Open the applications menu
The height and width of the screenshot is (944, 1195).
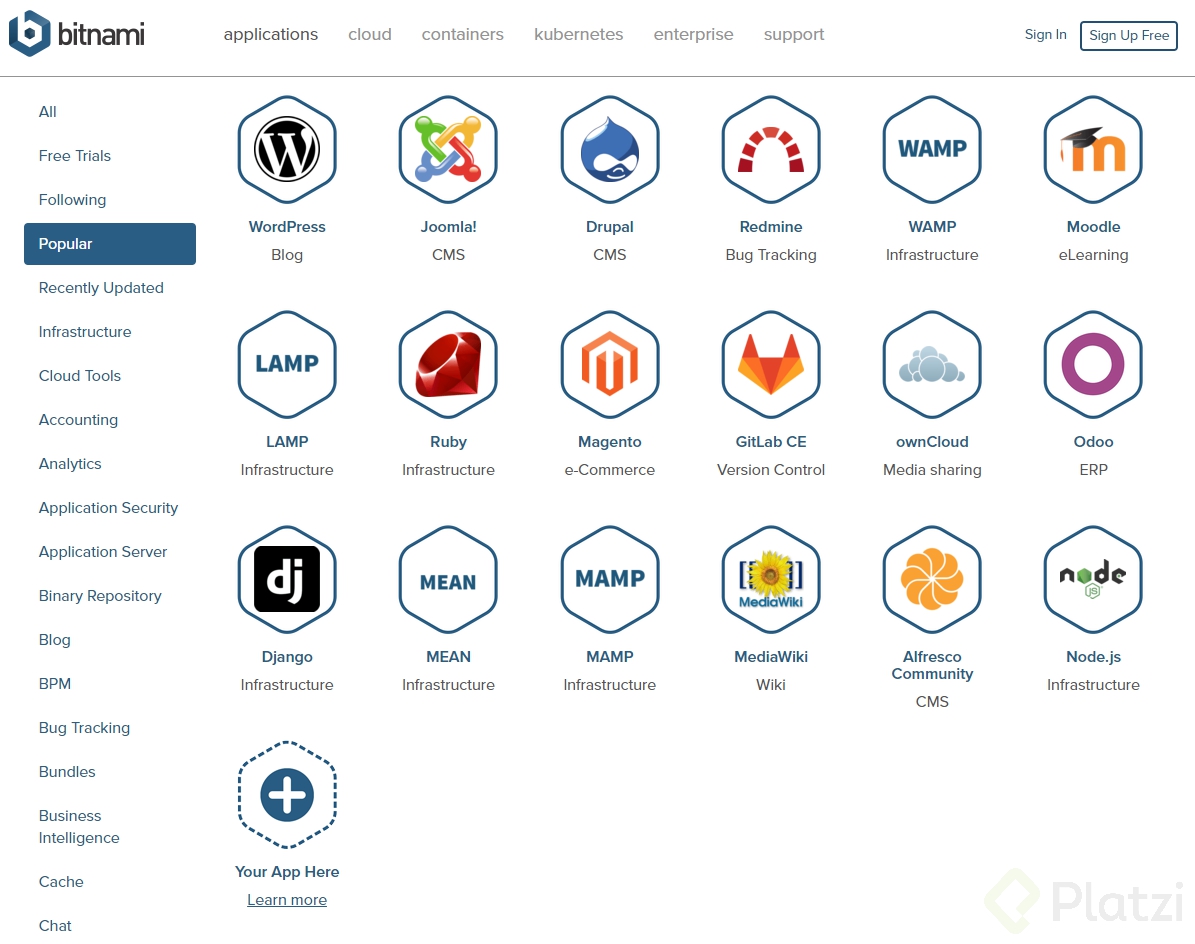(271, 34)
